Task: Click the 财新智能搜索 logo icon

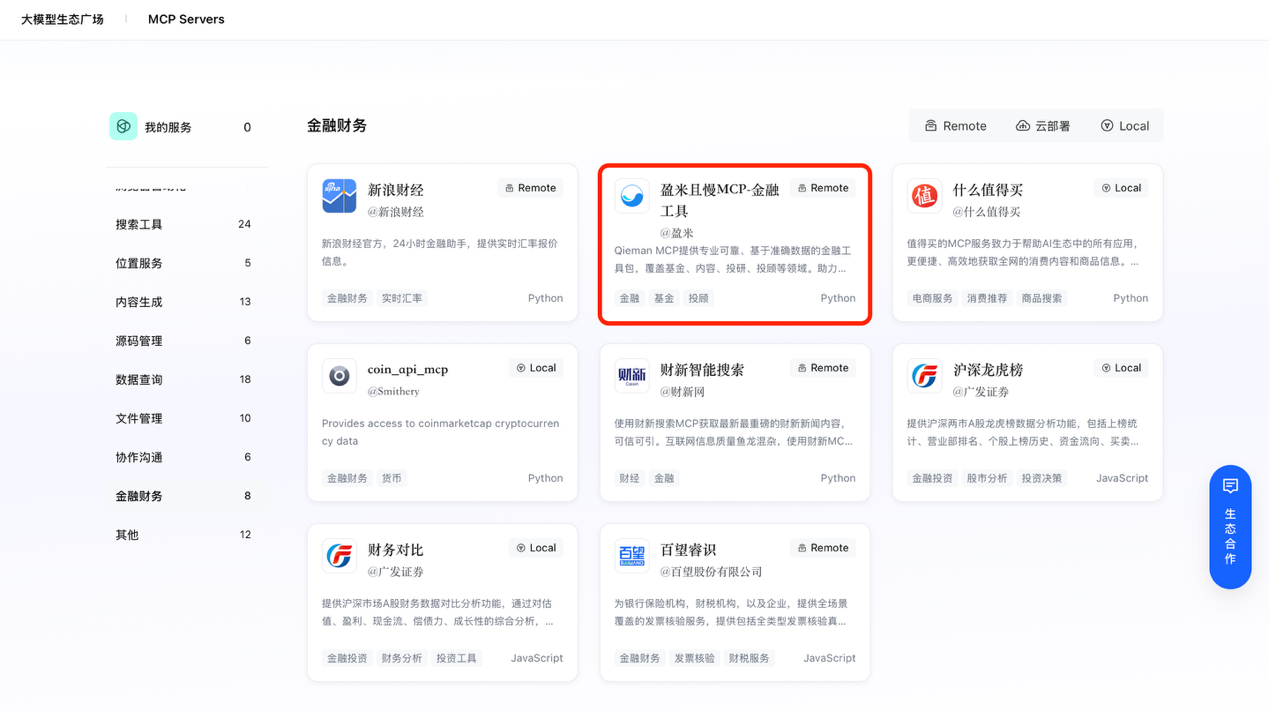Action: [632, 376]
